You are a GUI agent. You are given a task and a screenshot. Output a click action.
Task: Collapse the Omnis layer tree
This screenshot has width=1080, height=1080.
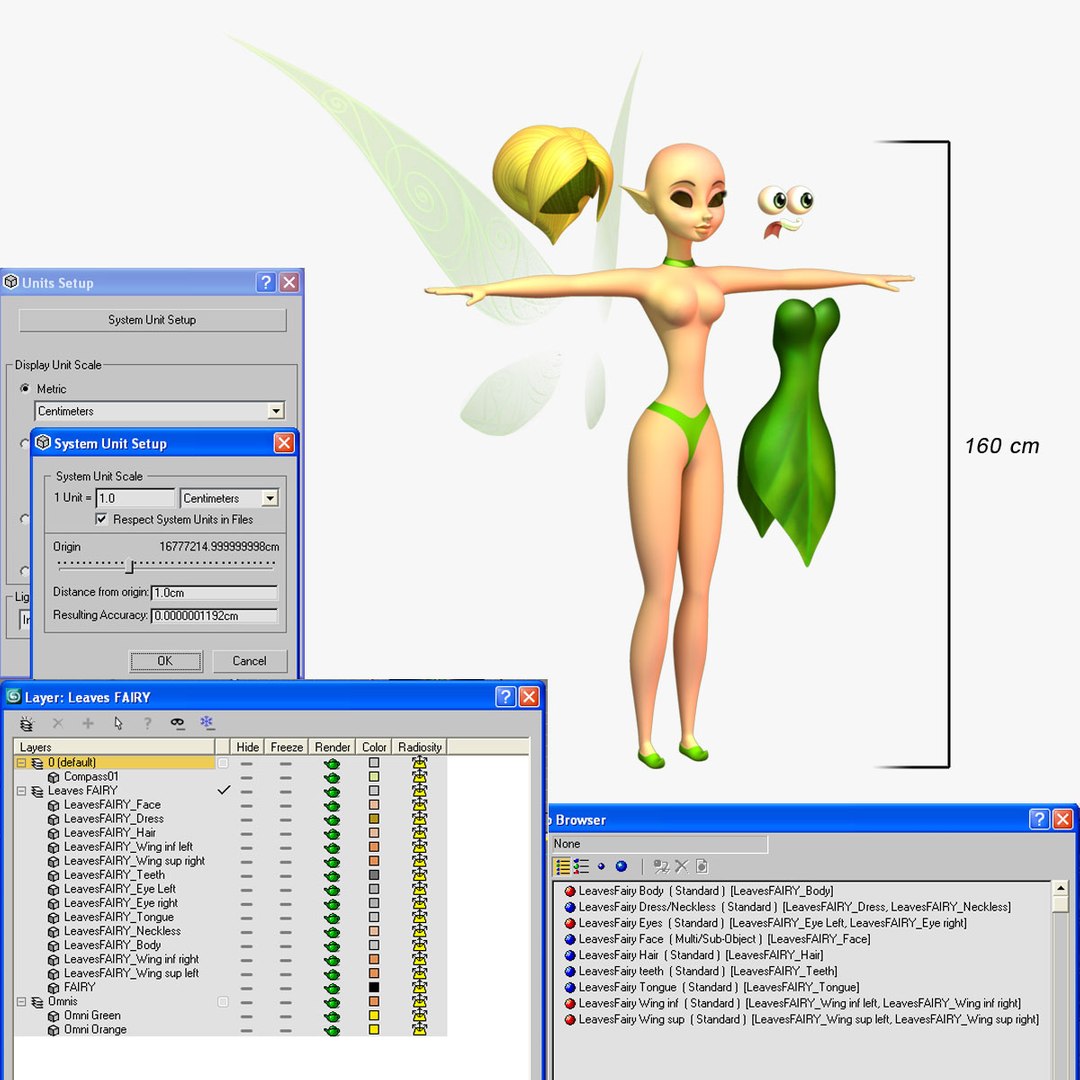pos(21,1002)
